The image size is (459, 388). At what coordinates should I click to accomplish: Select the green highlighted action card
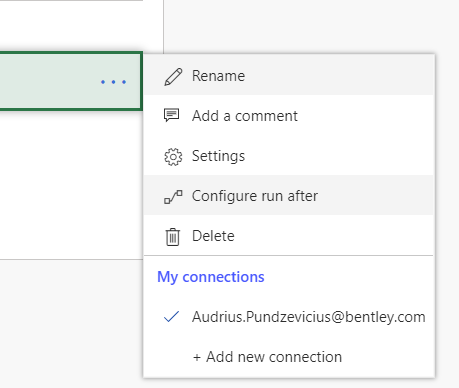(71, 81)
